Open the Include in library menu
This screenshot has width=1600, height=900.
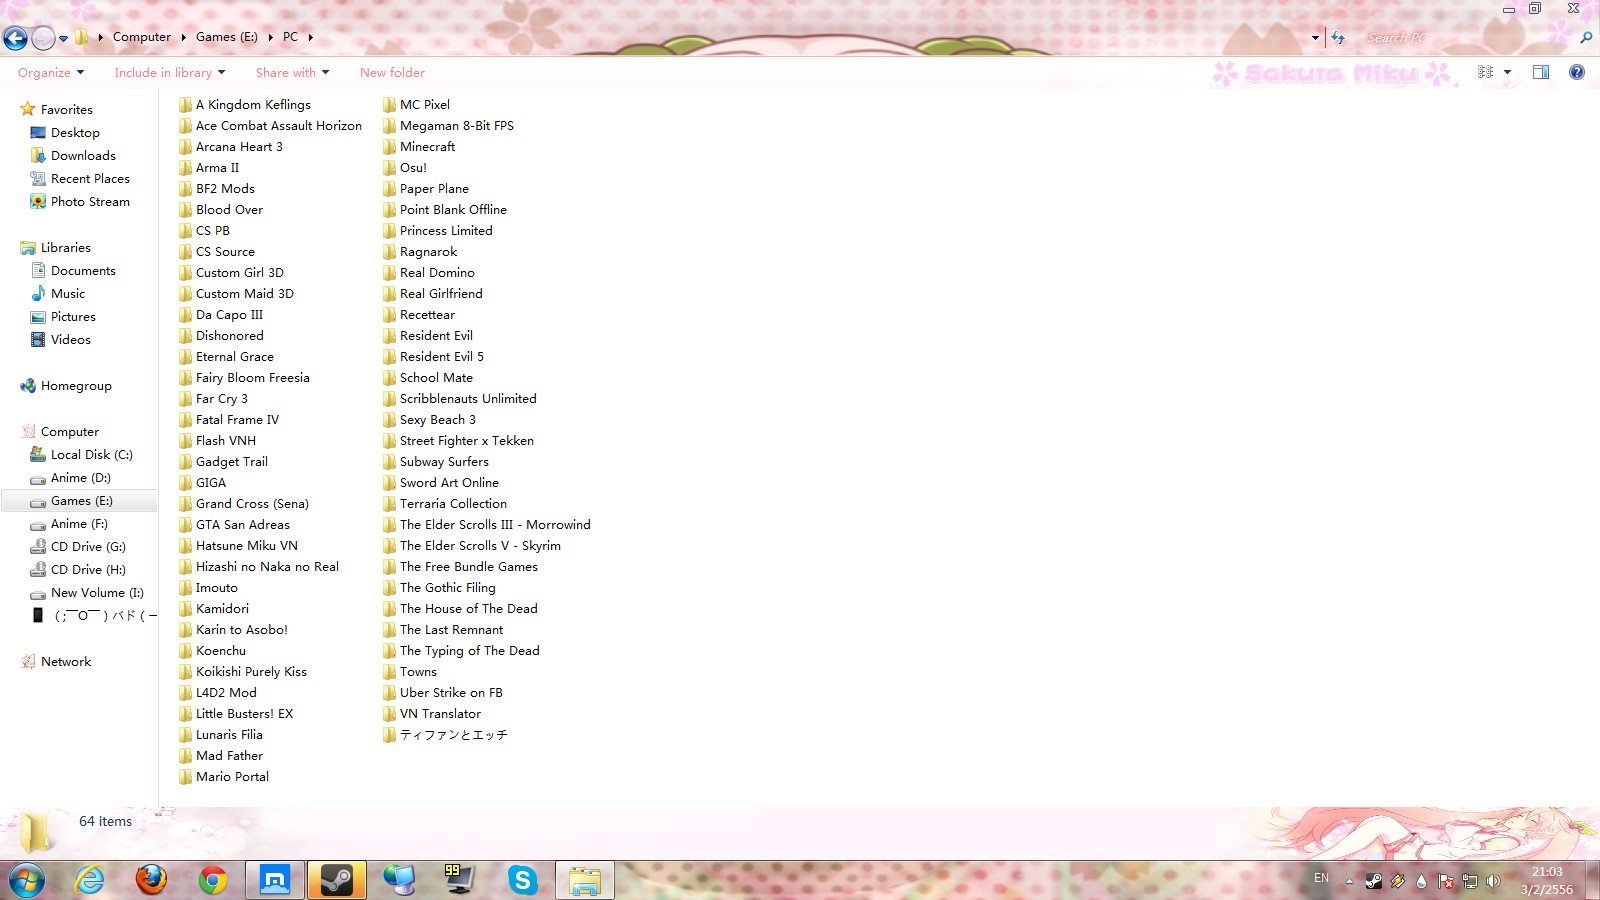point(169,73)
